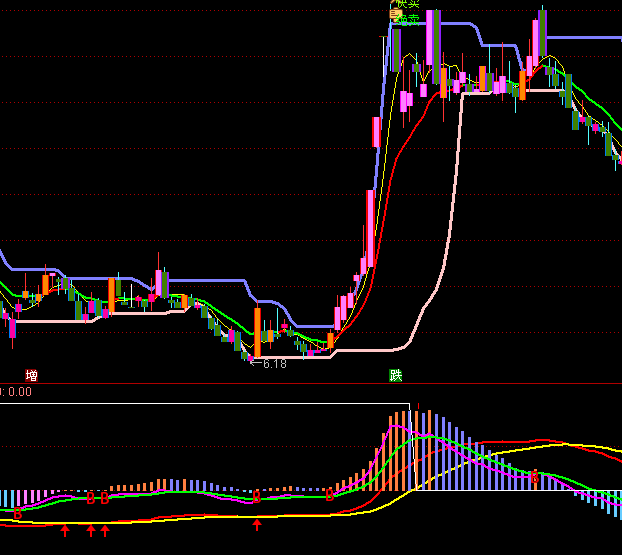This screenshot has height=555, width=622.
Task: Click the green signal label below 快买
Action: tap(407, 19)
